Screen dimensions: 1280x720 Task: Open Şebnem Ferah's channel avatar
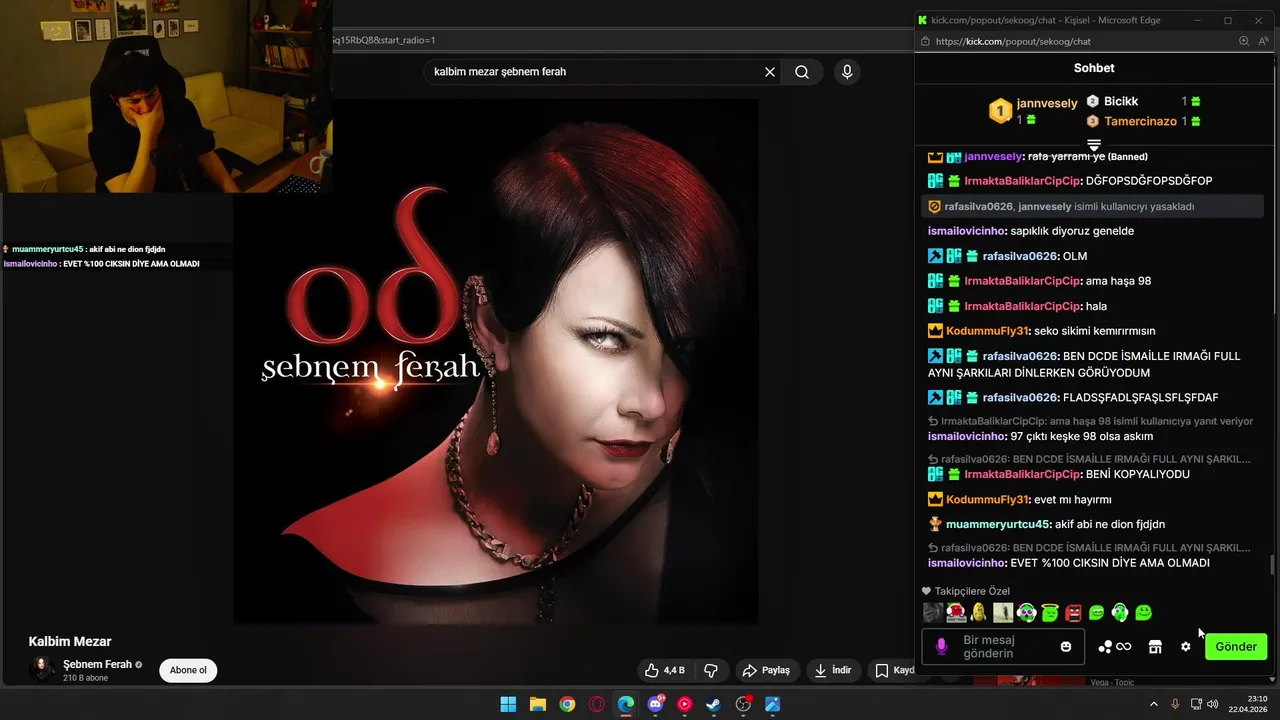(42, 670)
